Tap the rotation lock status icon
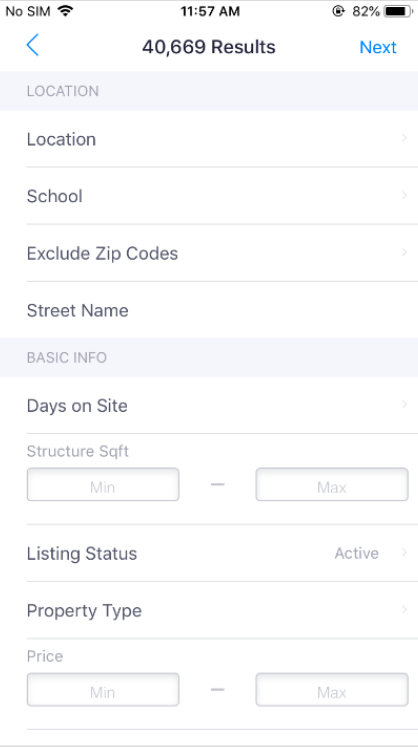Screen dimensions: 418x747 pyautogui.click(x=338, y=11)
